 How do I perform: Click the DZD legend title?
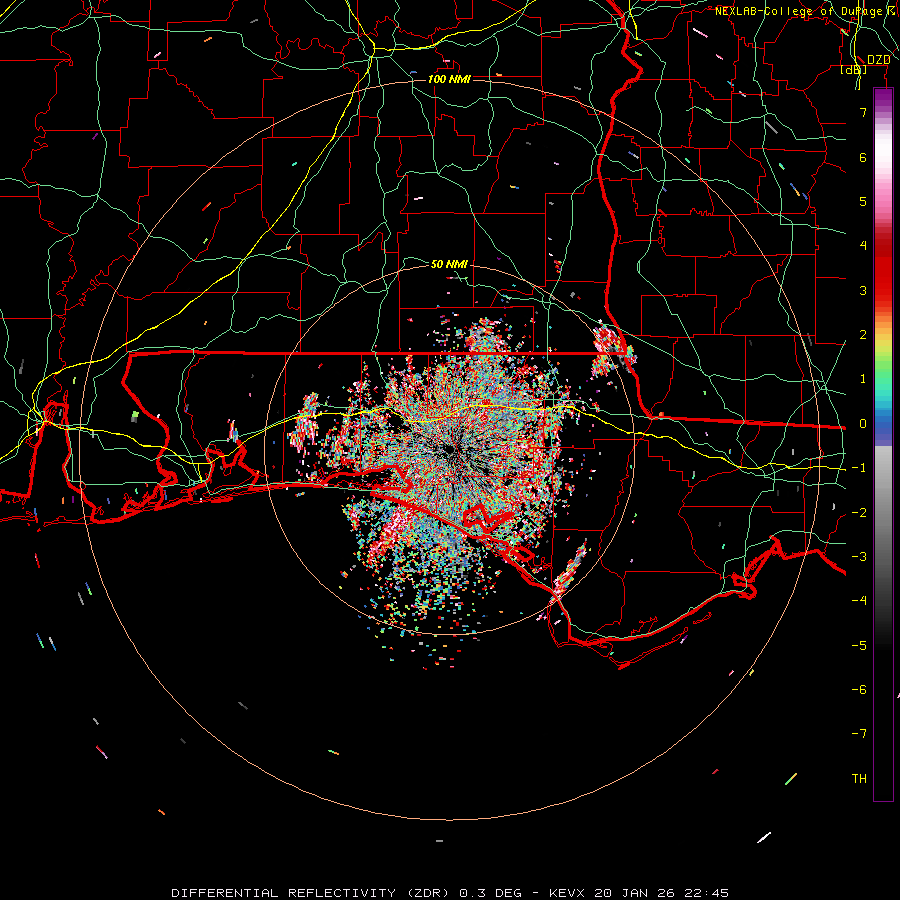tap(878, 60)
